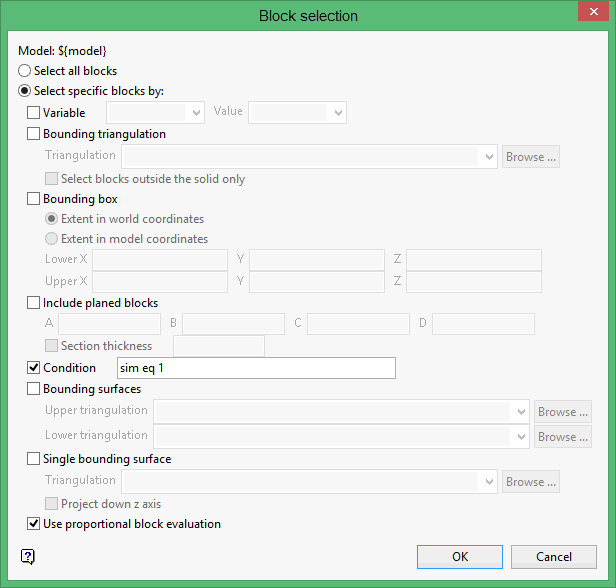Select the specific blocks radio button
This screenshot has width=616, height=588.
click(x=25, y=91)
